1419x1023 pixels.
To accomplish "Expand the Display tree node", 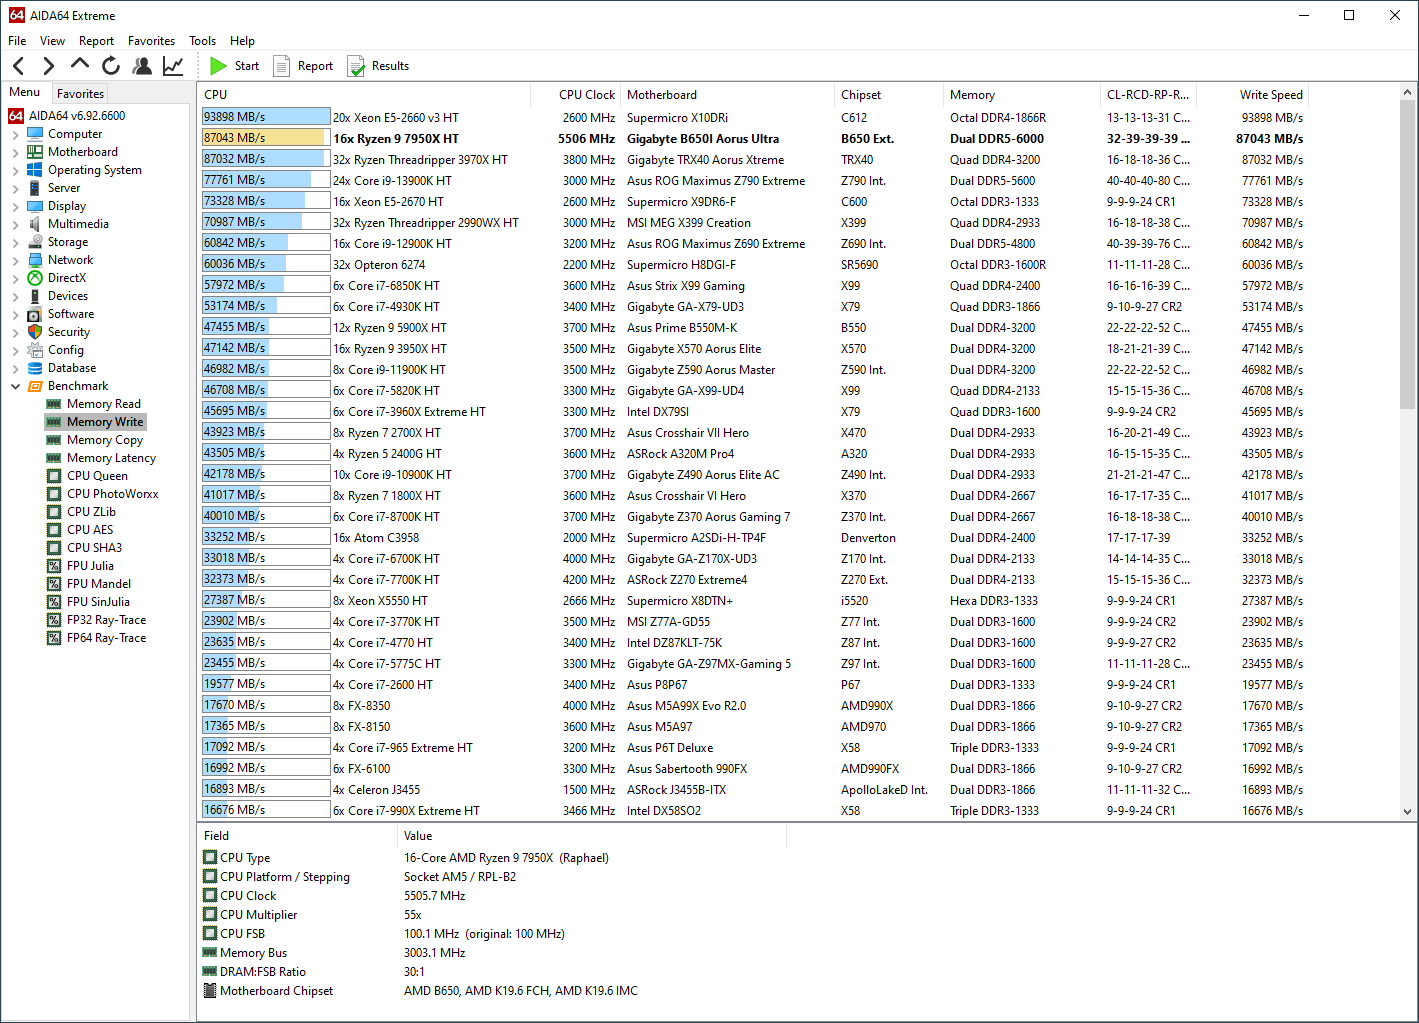I will 15,206.
